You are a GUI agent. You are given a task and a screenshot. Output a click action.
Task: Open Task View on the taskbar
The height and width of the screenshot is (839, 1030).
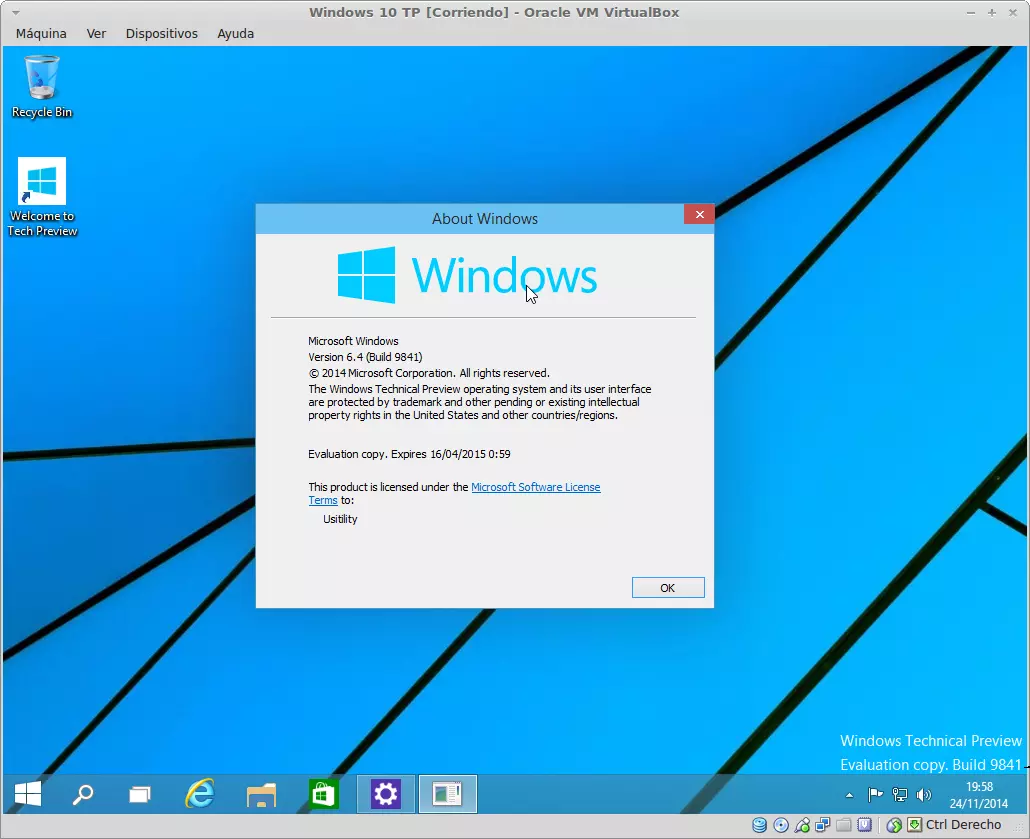[x=141, y=794]
